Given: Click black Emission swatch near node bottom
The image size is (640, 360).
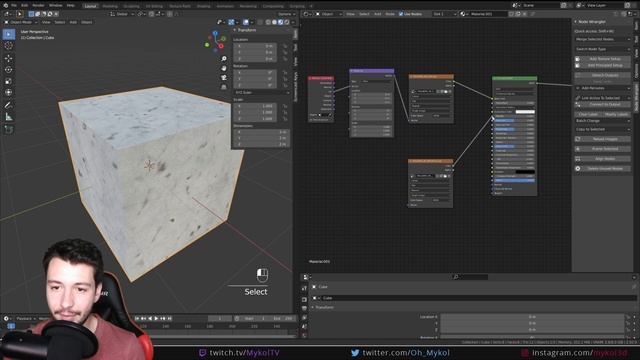Looking at the screenshot, I should 525,172.
